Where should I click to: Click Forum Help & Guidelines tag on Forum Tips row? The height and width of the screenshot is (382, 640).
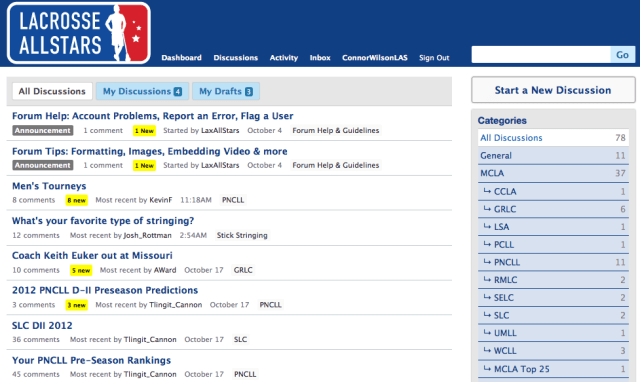pos(336,165)
